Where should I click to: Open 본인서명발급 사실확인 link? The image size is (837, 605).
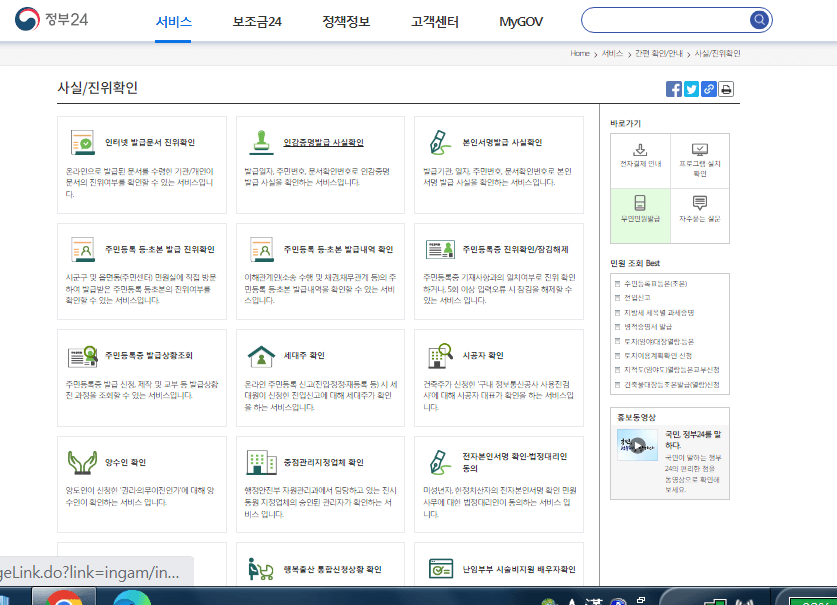coord(502,143)
